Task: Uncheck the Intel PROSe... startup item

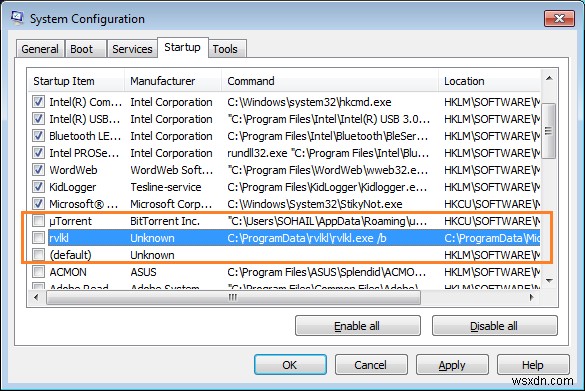Action: (38, 153)
